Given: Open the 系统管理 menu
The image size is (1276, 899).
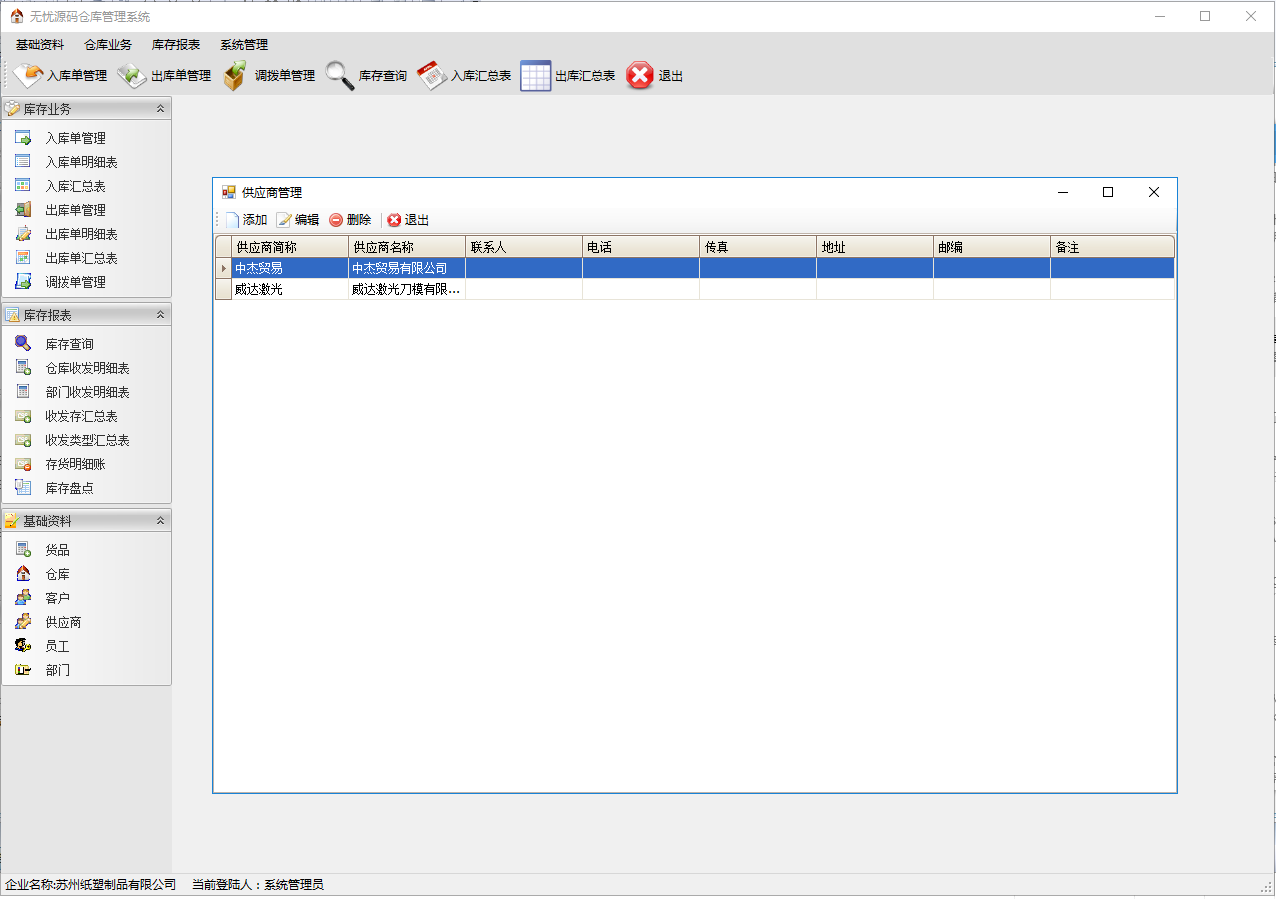Looking at the screenshot, I should point(244,45).
